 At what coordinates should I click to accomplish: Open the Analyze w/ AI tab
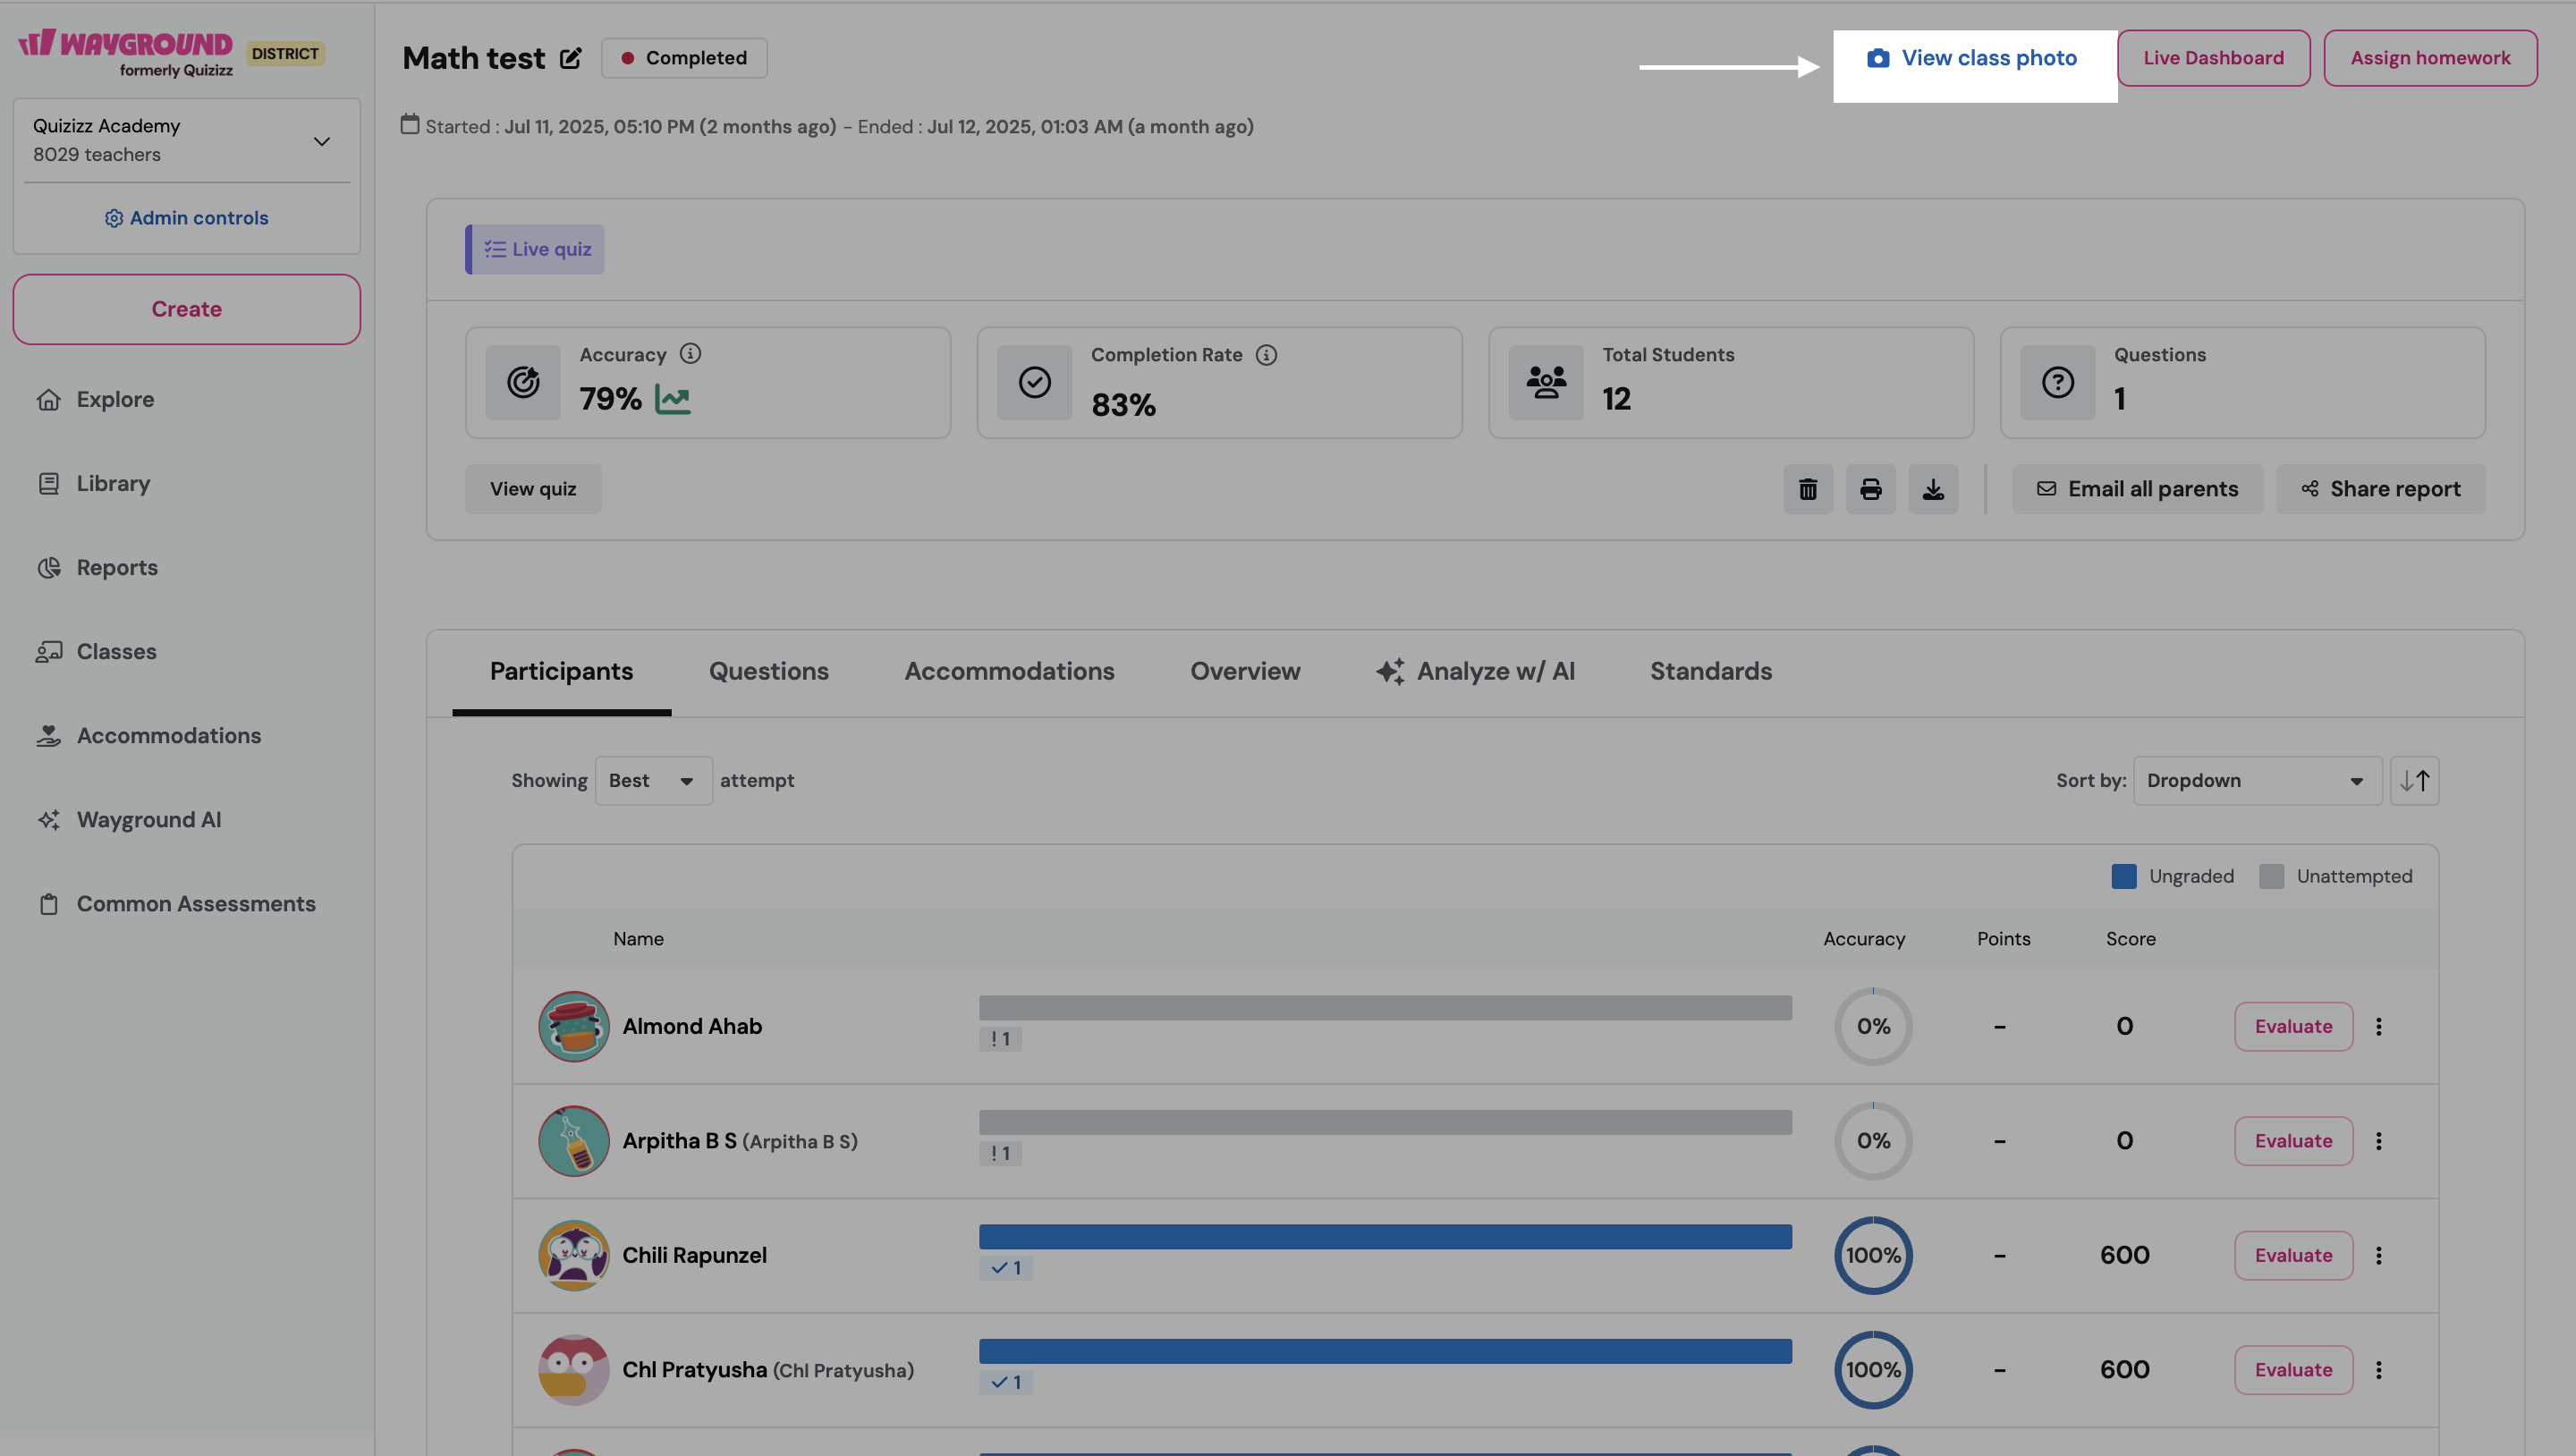tap(1475, 671)
